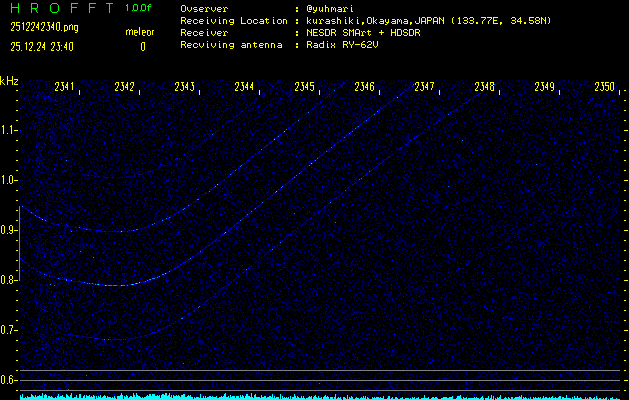Click the 0.6 frequency axis label
The height and width of the screenshot is (400, 629).
[x=9, y=380]
